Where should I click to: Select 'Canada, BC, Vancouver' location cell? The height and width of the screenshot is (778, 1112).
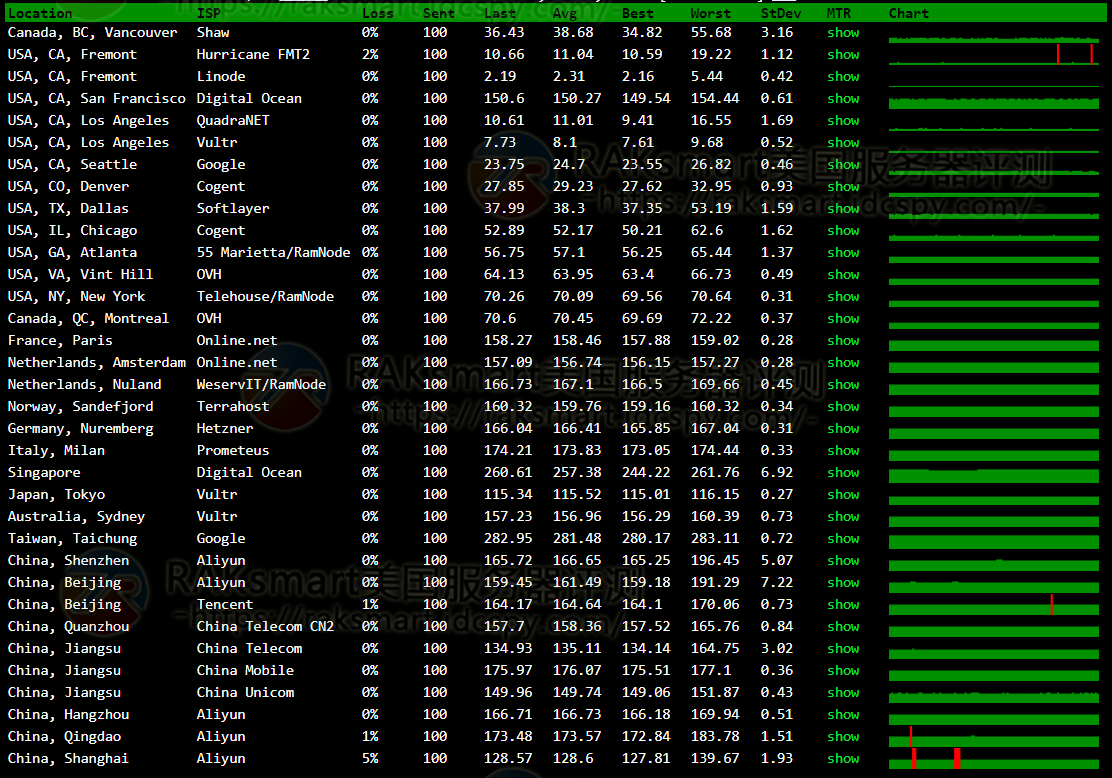92,33
